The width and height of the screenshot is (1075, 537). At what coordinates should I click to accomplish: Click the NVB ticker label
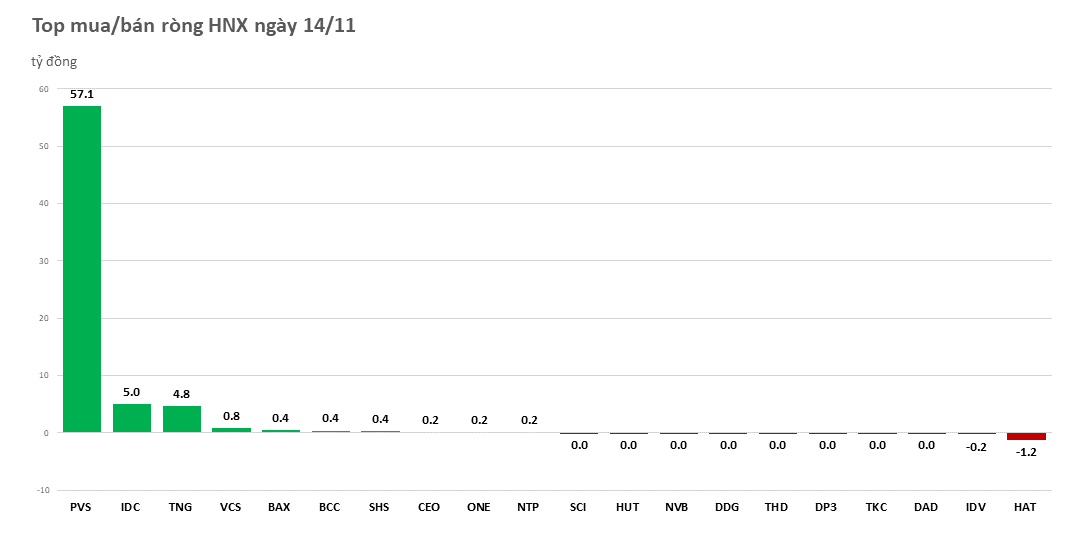[677, 507]
